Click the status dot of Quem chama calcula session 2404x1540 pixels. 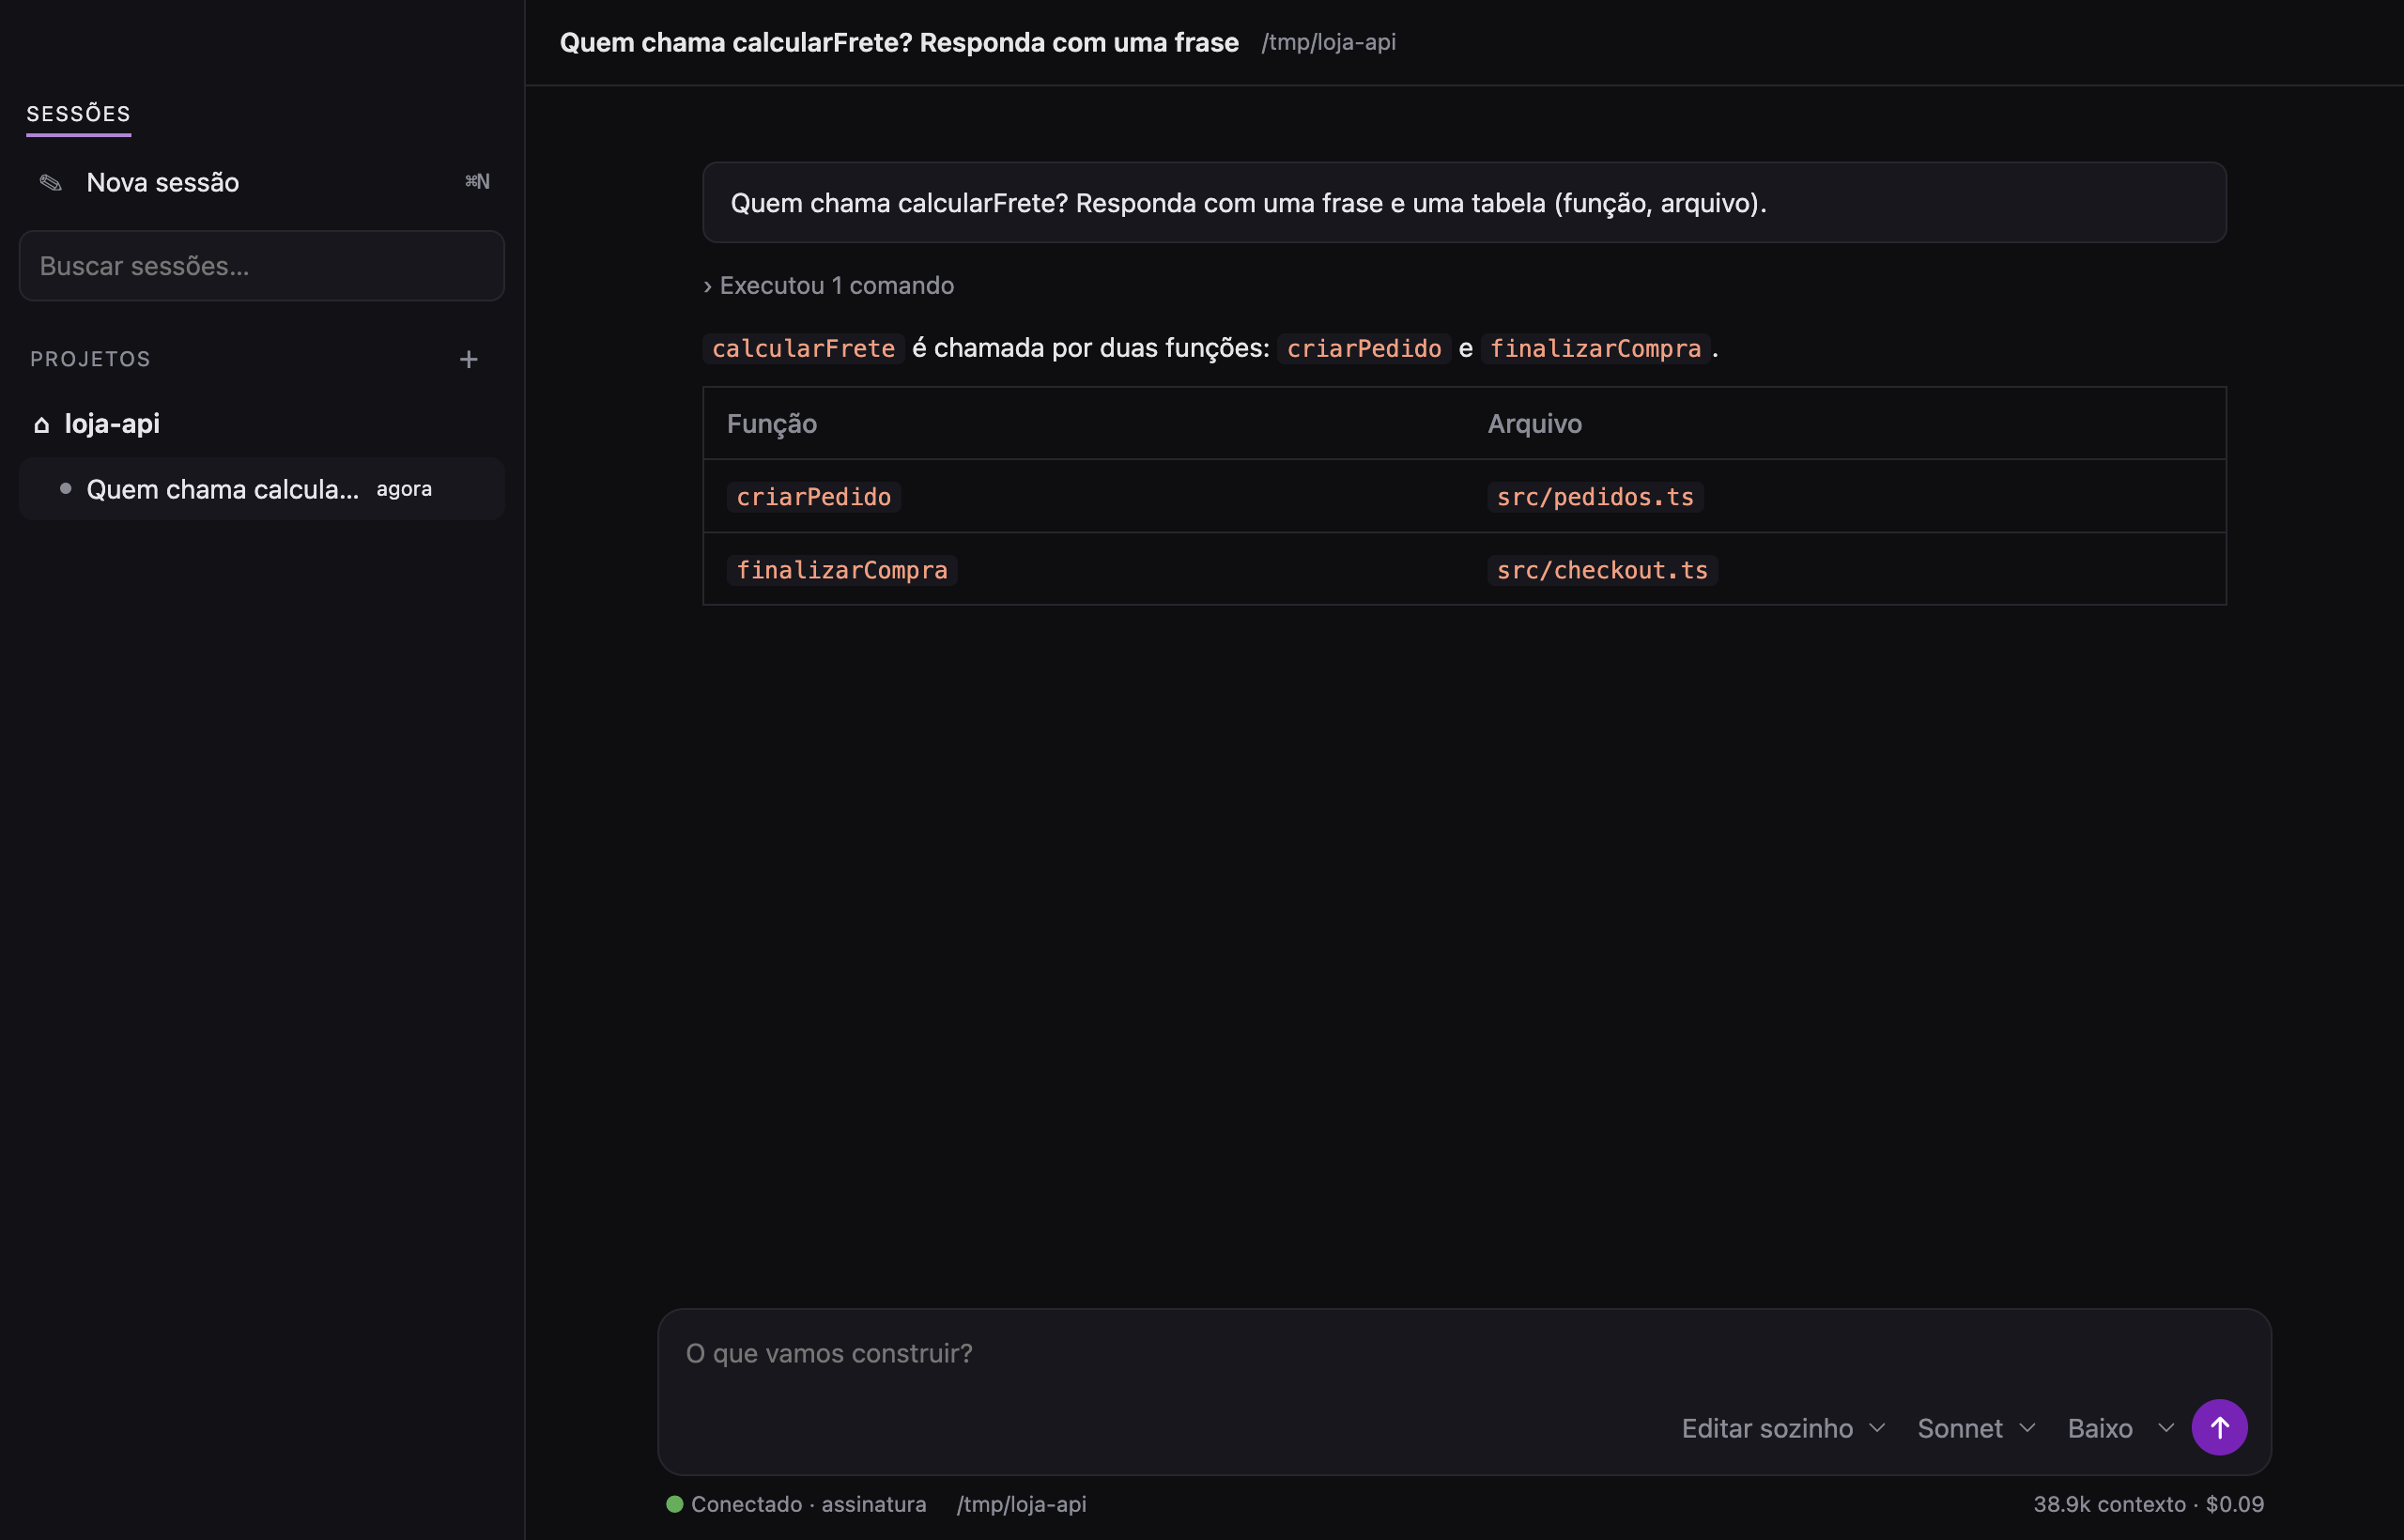click(x=65, y=489)
